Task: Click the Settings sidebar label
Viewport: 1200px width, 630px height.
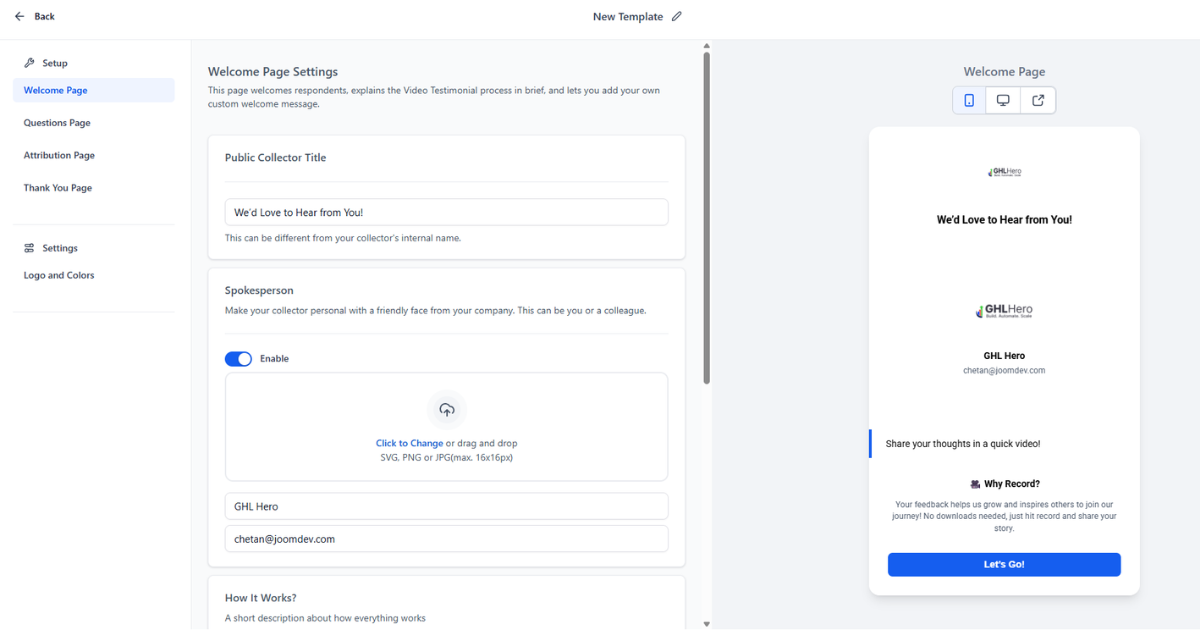Action: point(60,248)
